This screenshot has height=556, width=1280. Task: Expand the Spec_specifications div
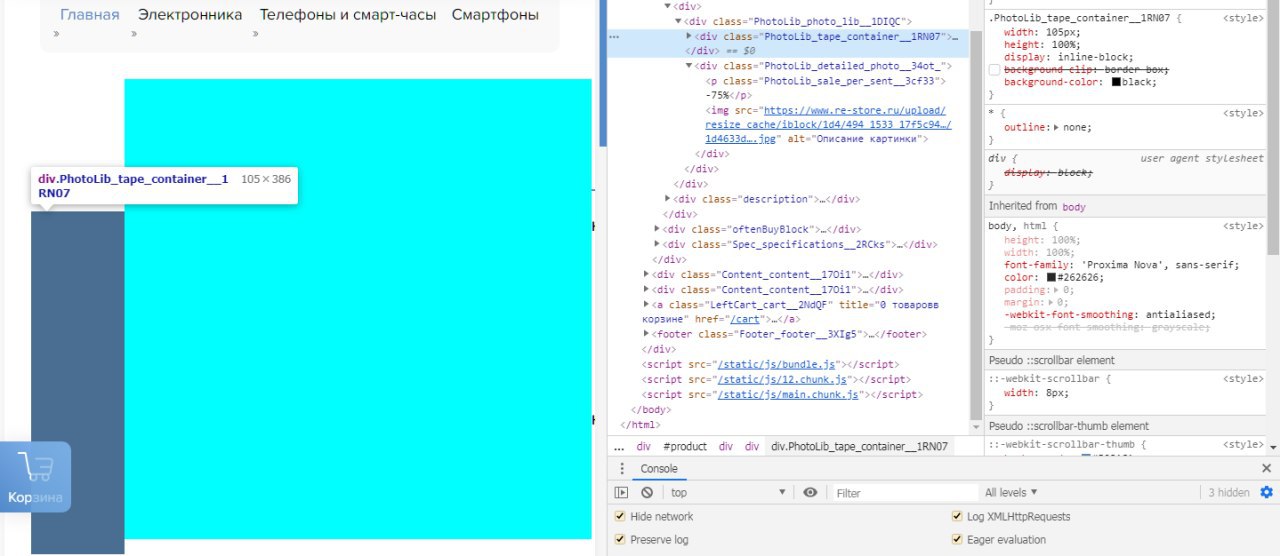pyautogui.click(x=657, y=244)
